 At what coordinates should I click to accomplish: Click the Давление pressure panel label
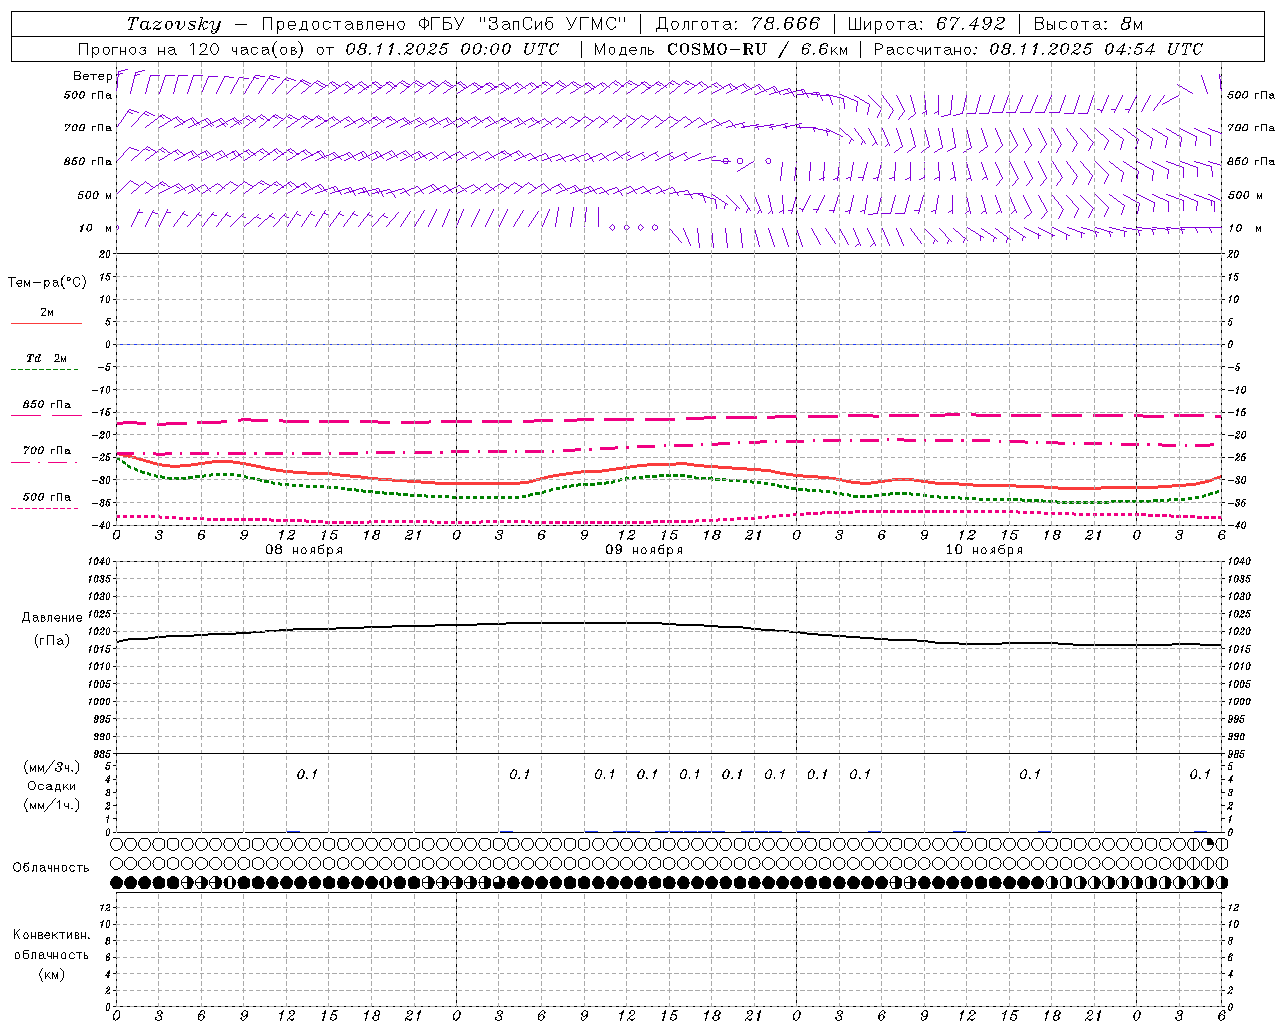(x=52, y=618)
